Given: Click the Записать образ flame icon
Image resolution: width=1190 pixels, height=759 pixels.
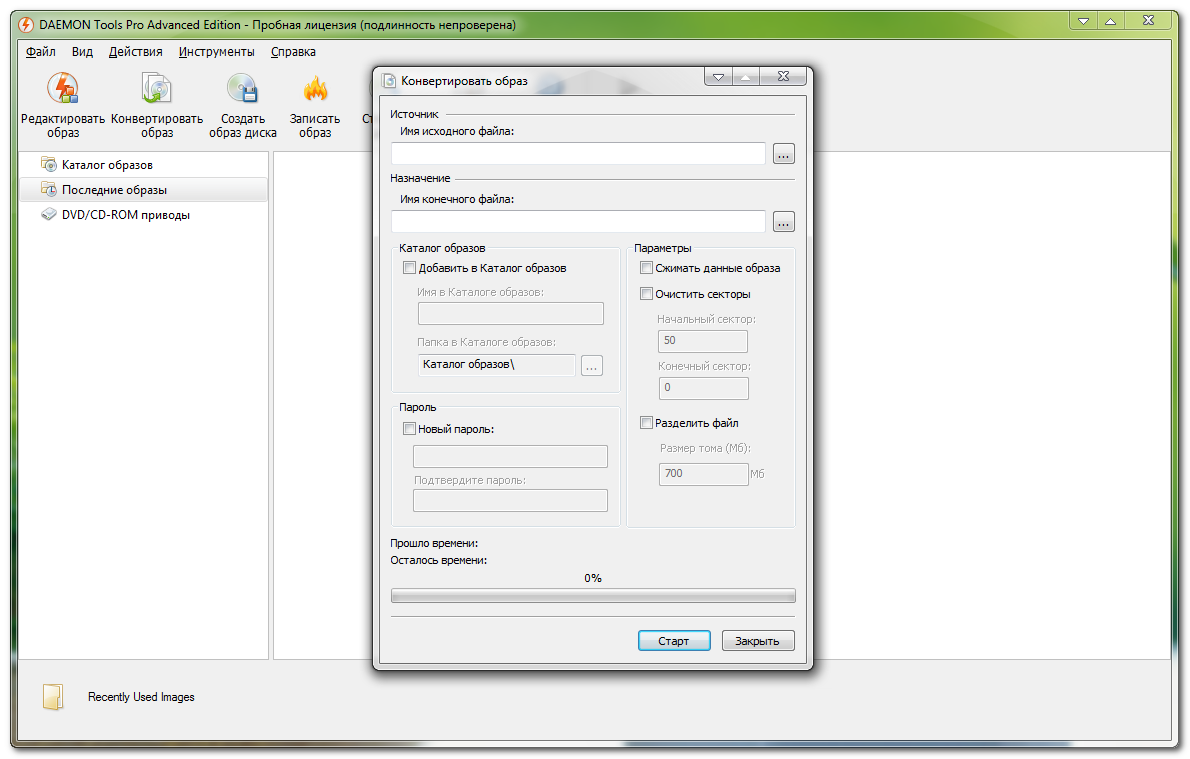Looking at the screenshot, I should [315, 90].
